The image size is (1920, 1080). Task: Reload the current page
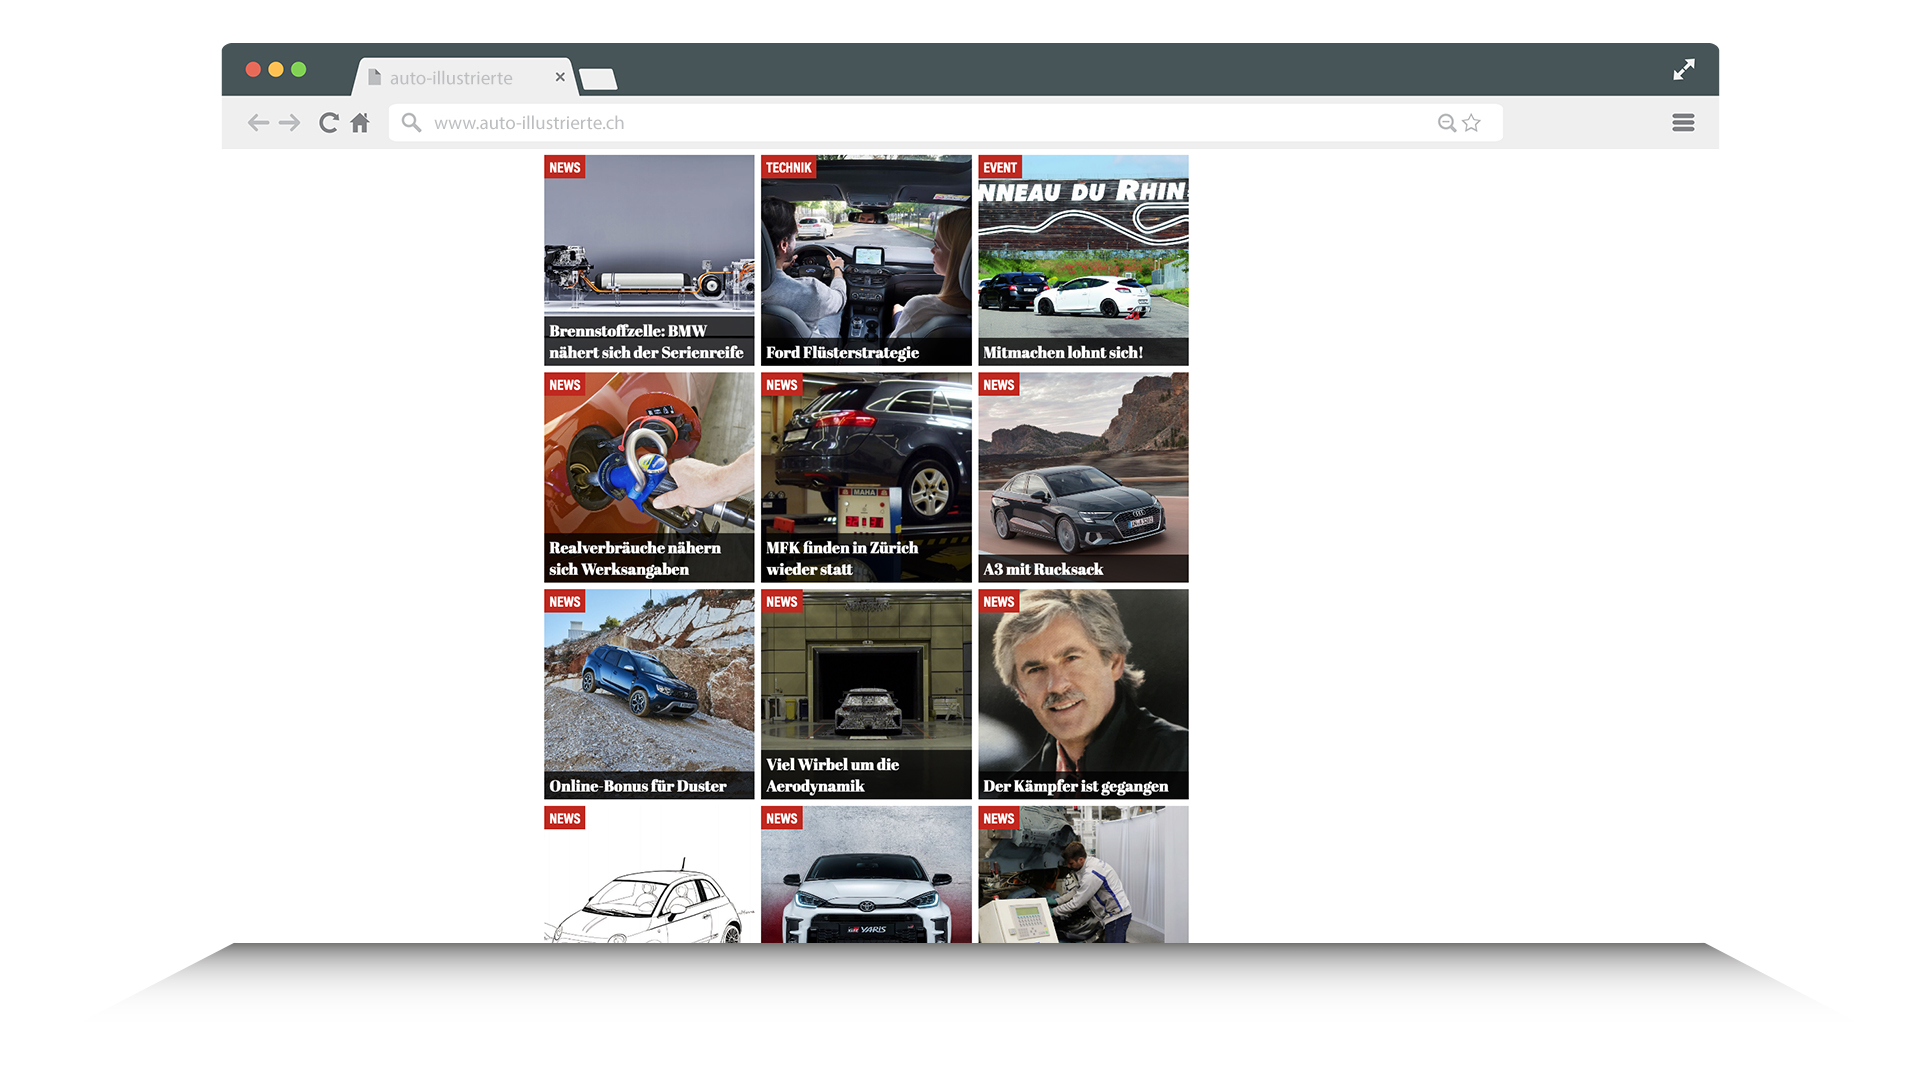(x=328, y=122)
